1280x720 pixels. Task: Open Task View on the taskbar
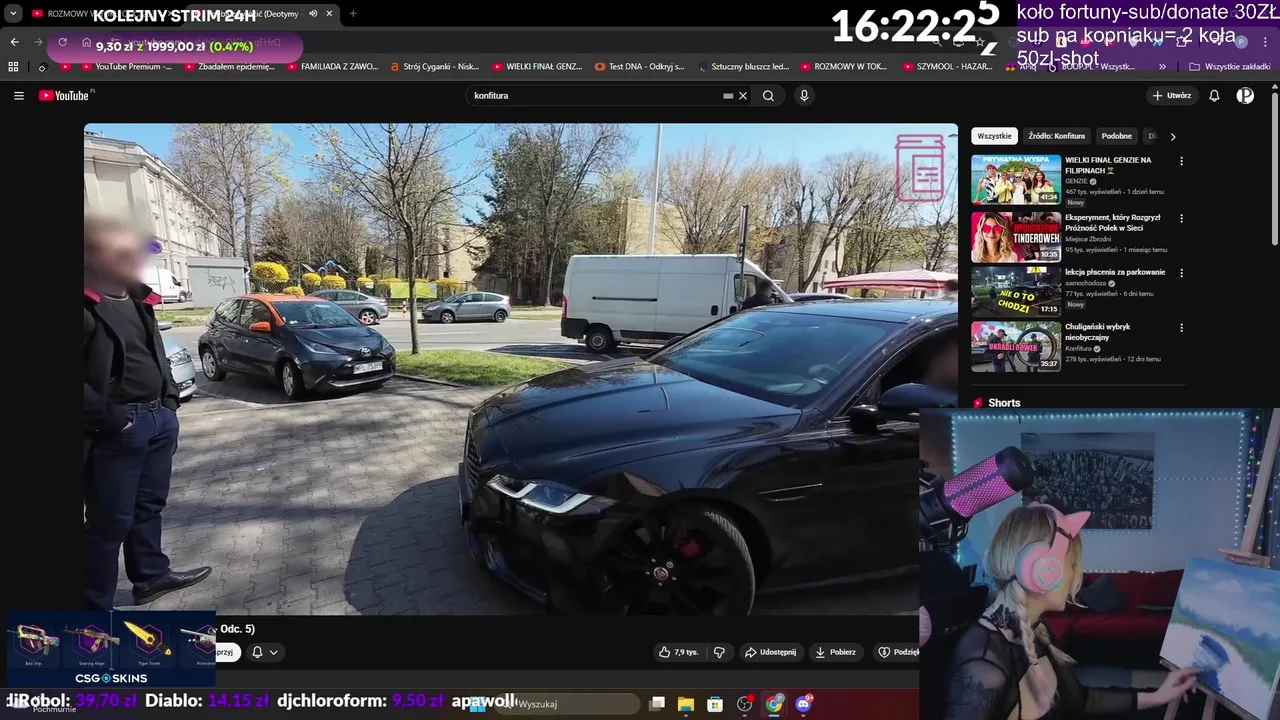[657, 704]
